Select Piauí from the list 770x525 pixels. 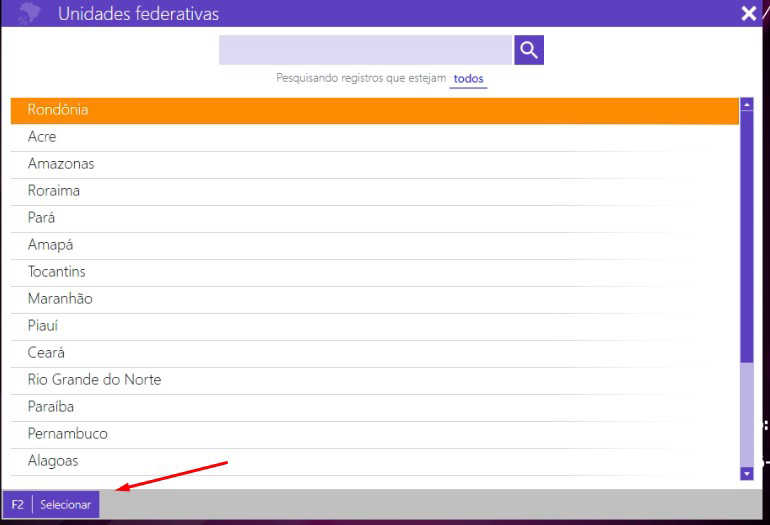pos(375,326)
